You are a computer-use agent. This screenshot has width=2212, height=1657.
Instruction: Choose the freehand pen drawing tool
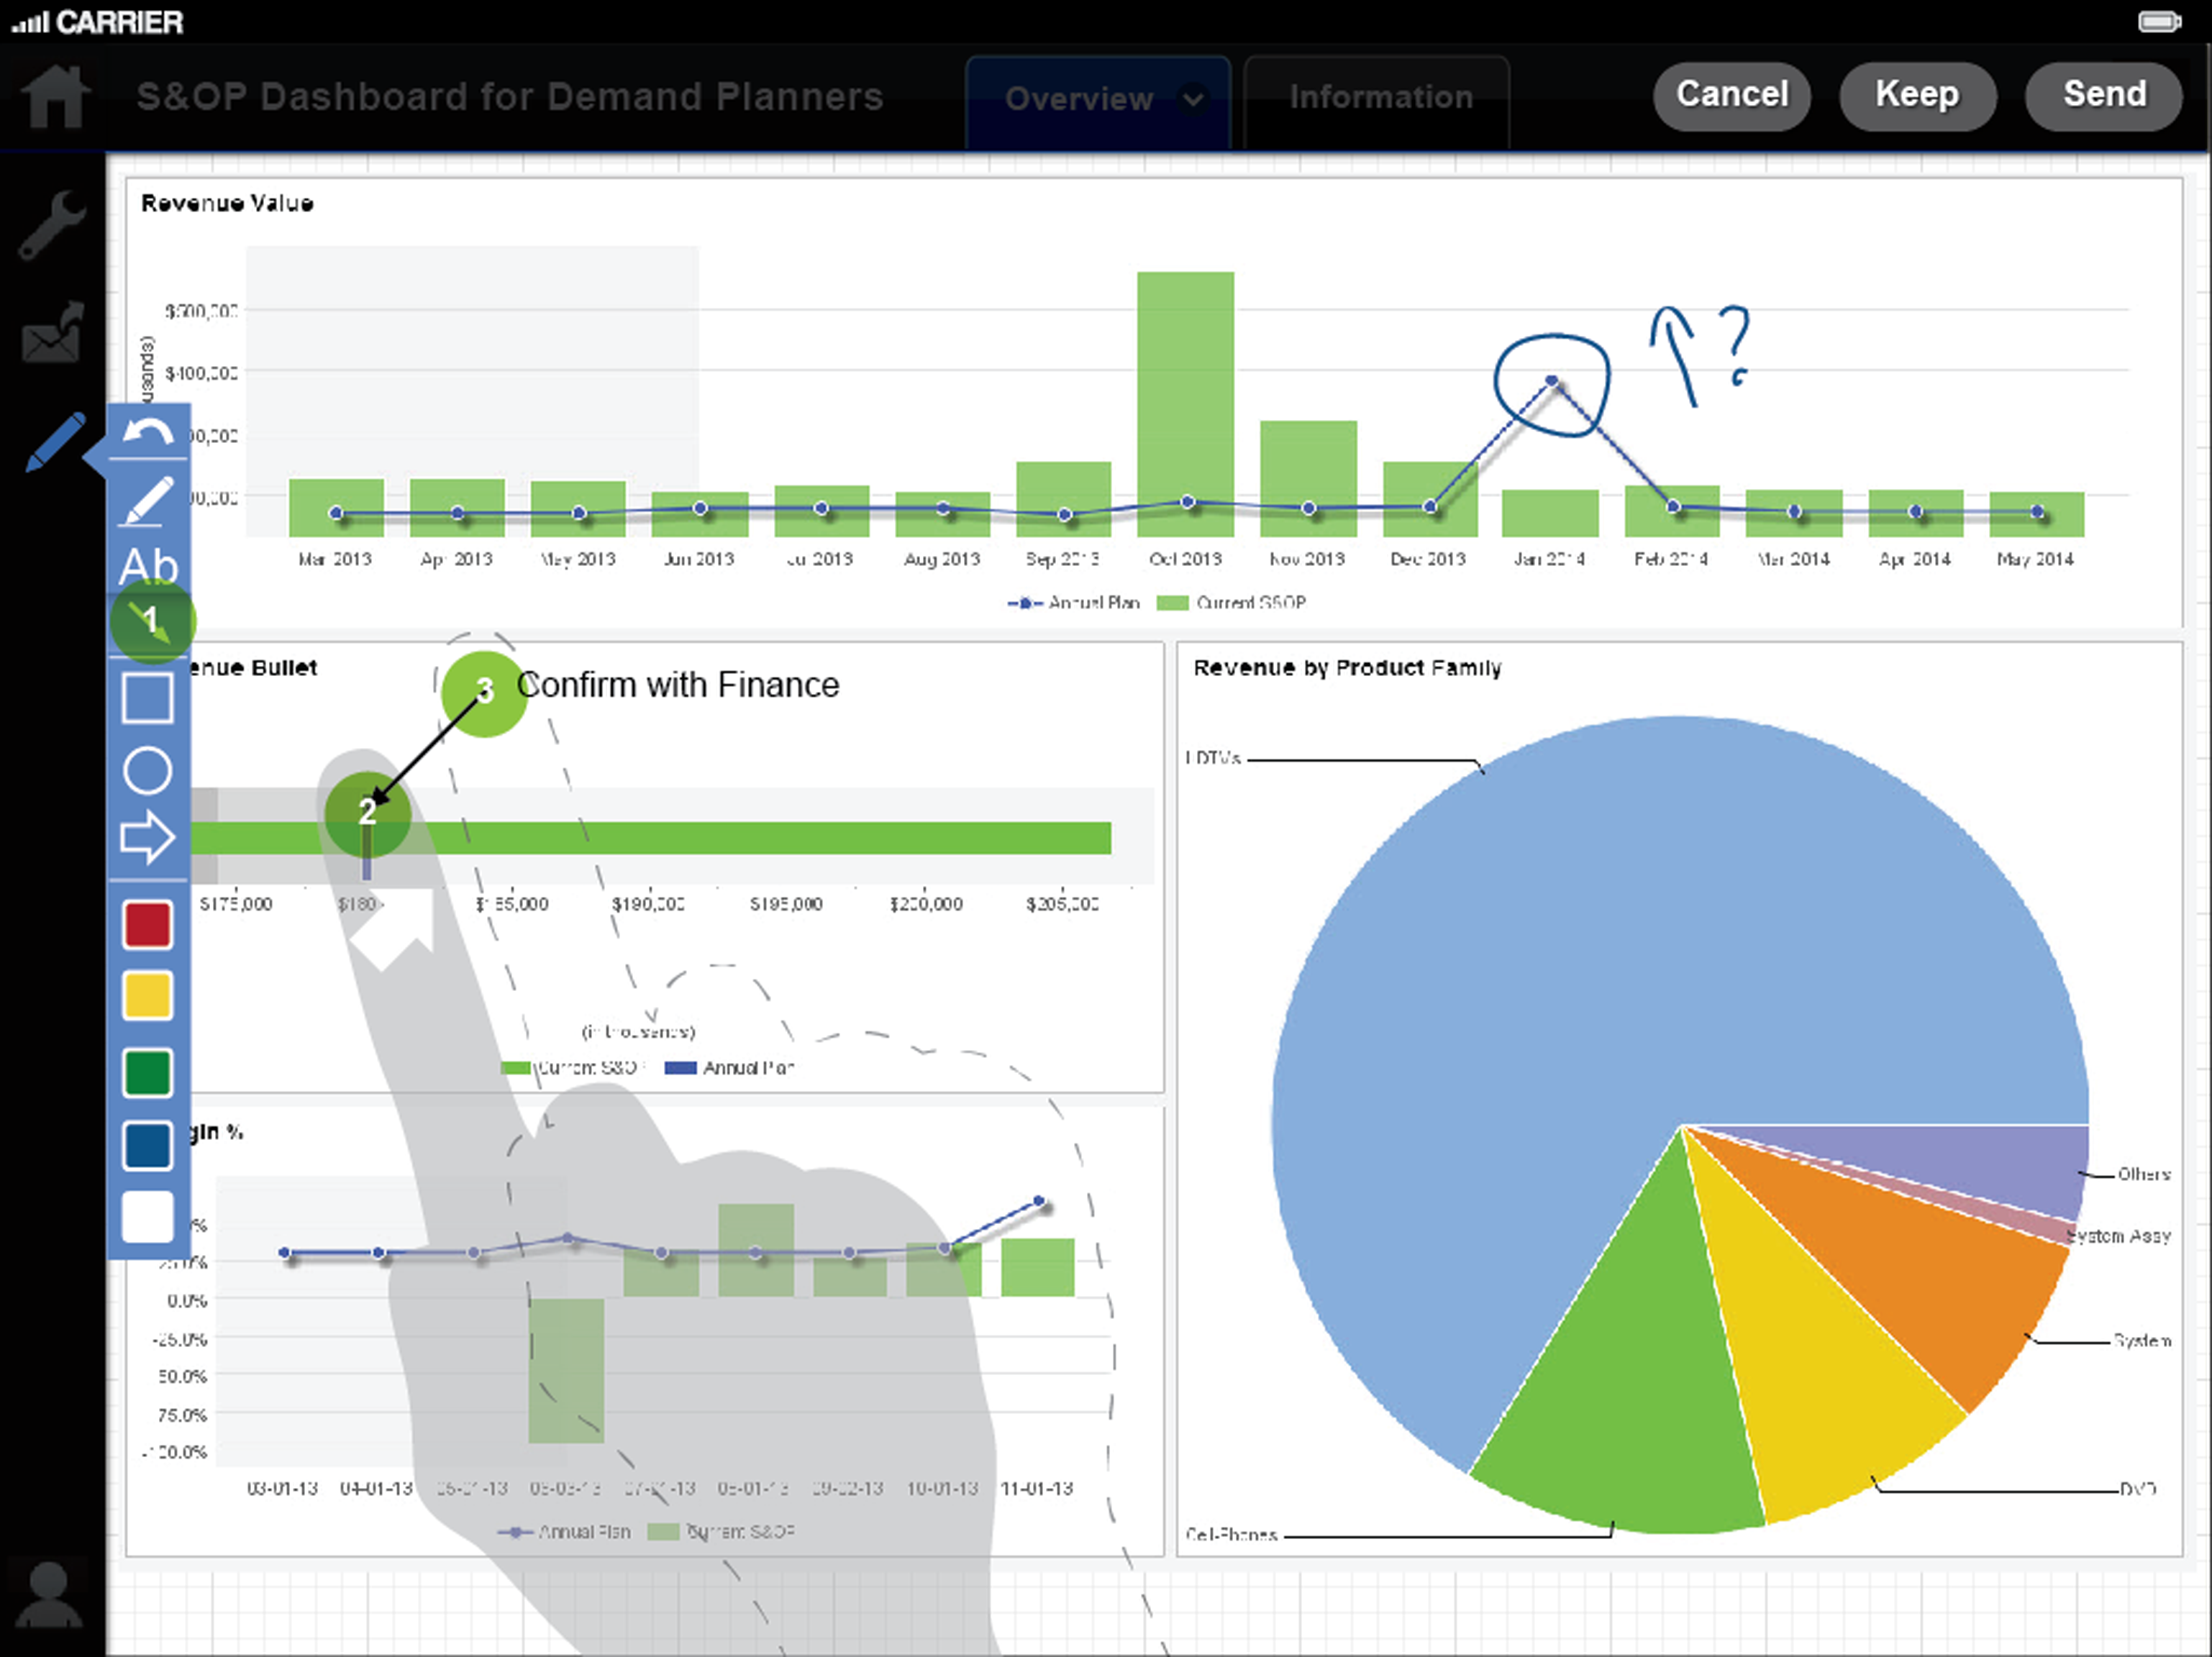click(x=148, y=500)
